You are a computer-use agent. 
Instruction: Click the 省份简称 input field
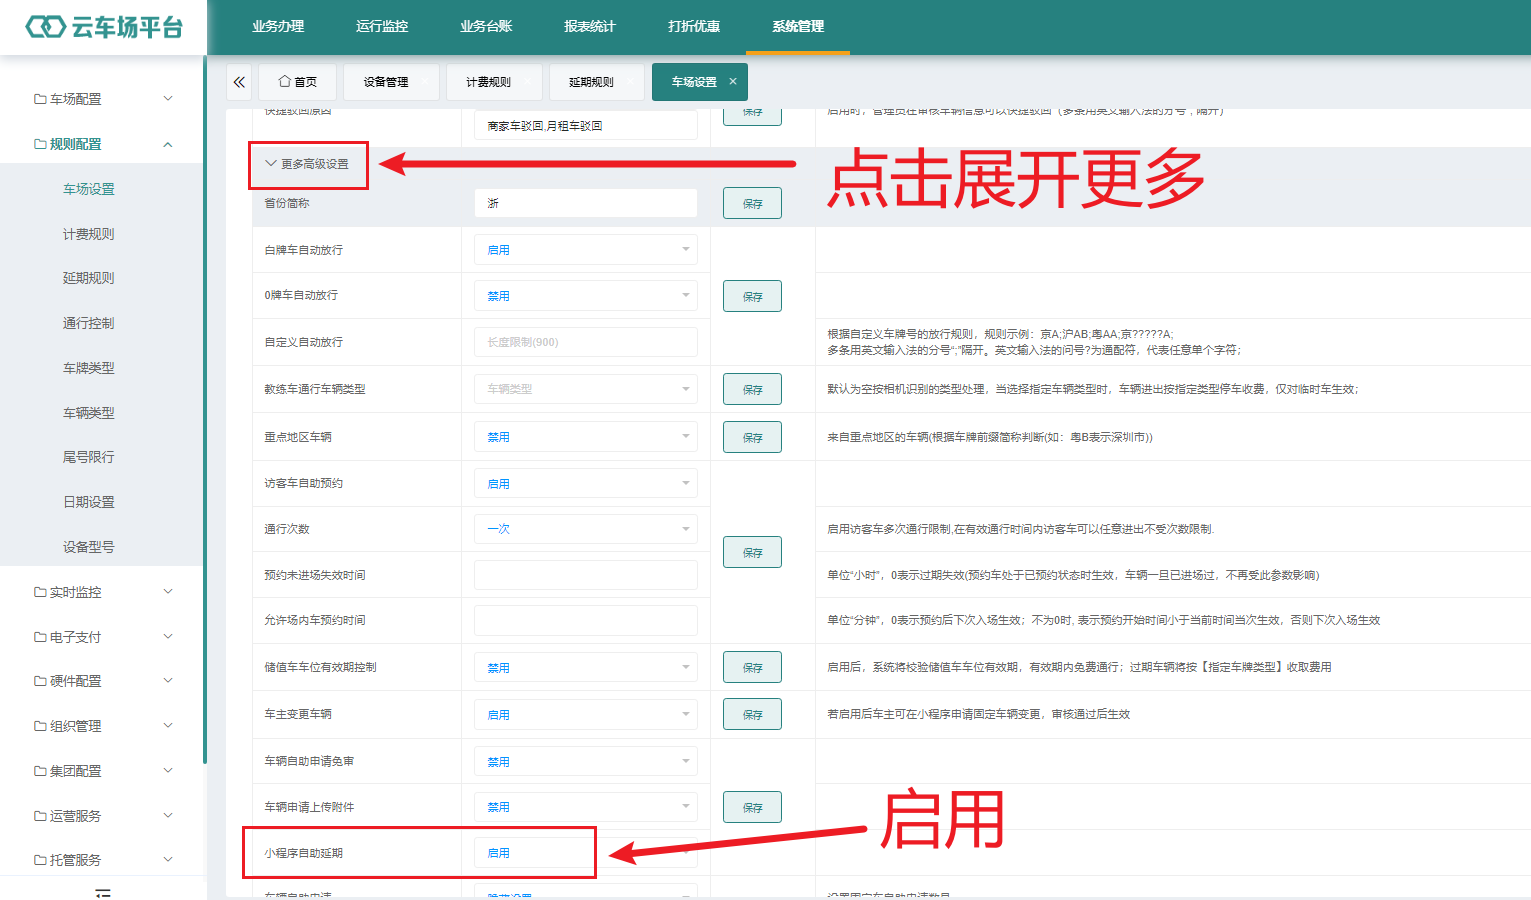click(586, 203)
